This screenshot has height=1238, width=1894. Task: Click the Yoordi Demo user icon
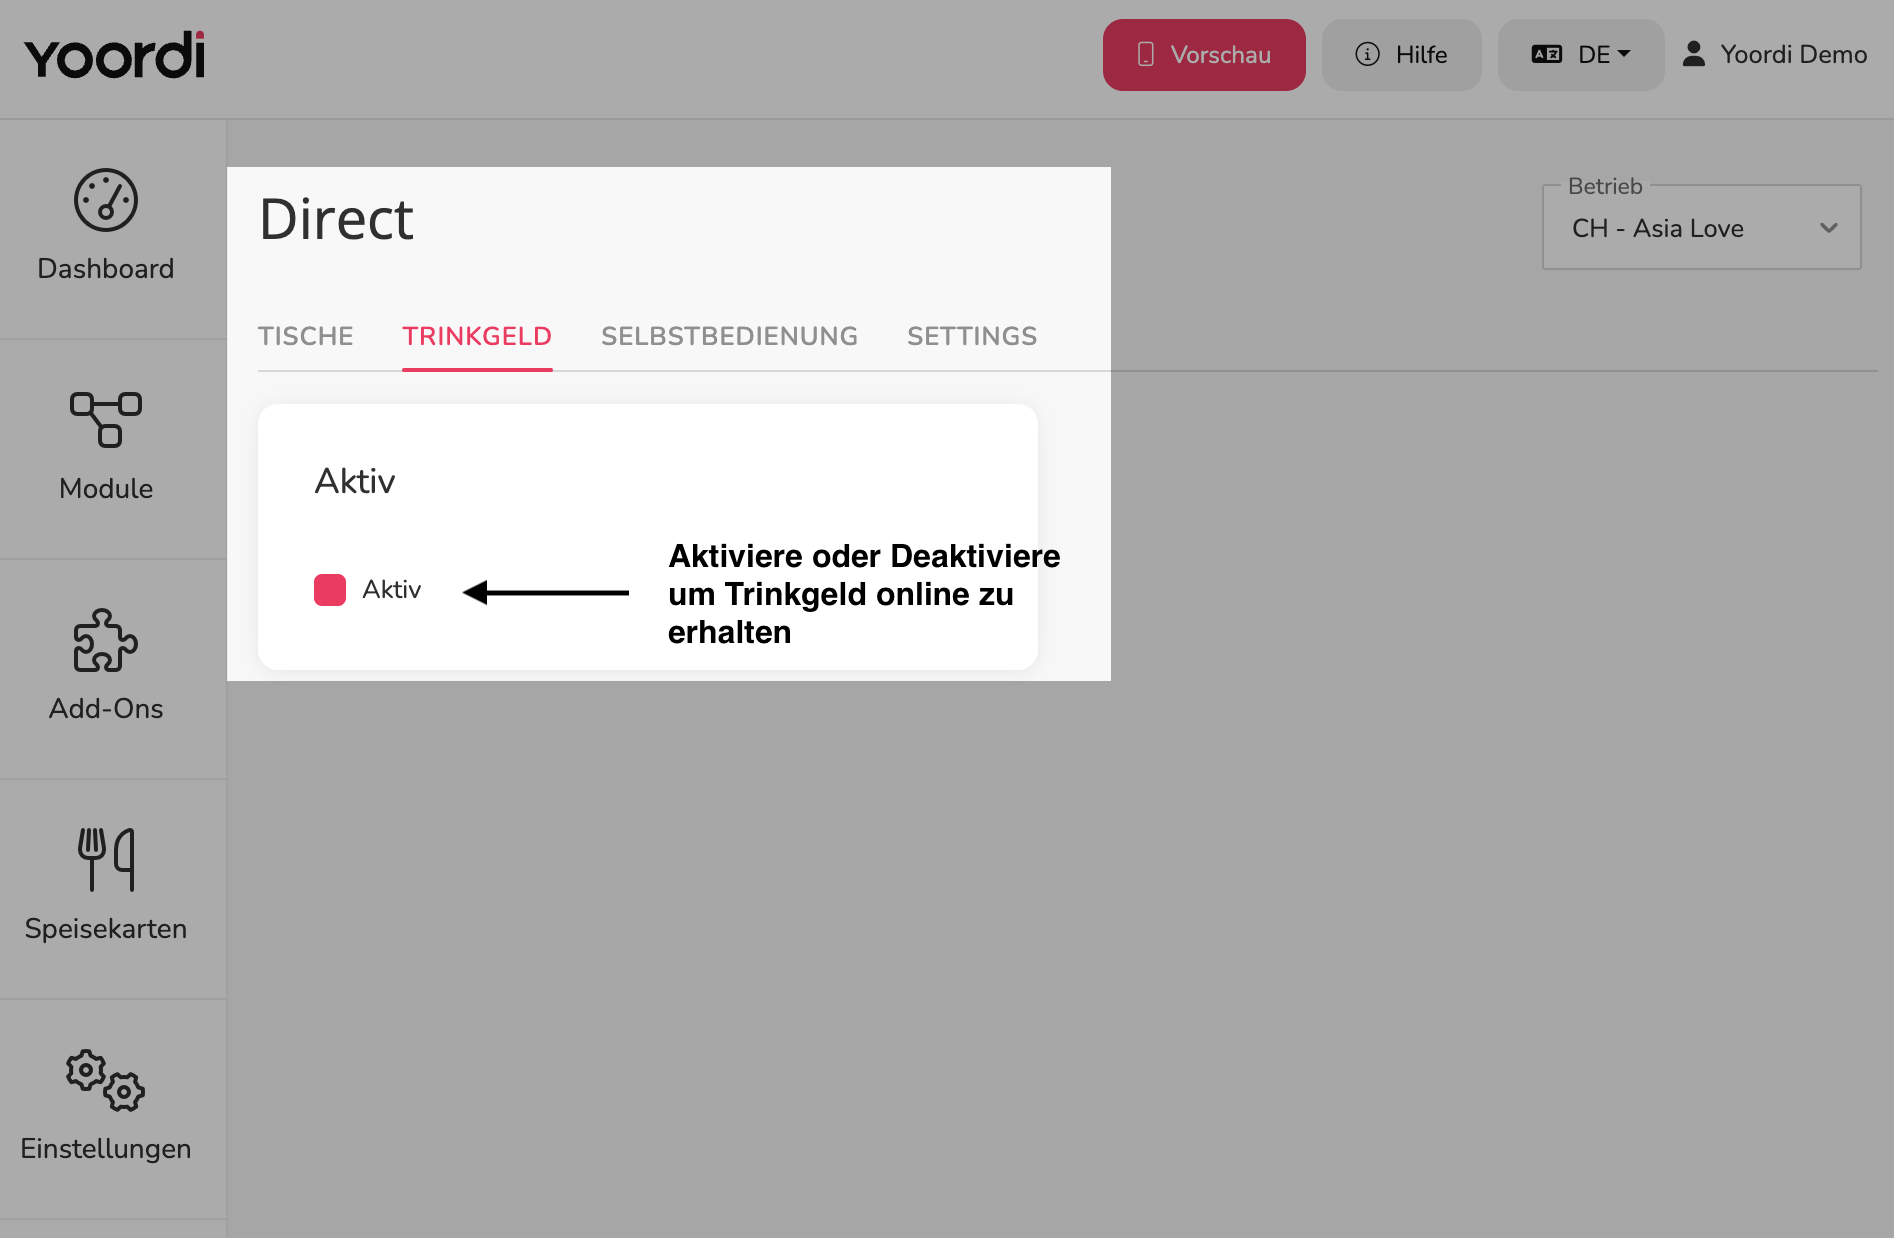(x=1693, y=54)
